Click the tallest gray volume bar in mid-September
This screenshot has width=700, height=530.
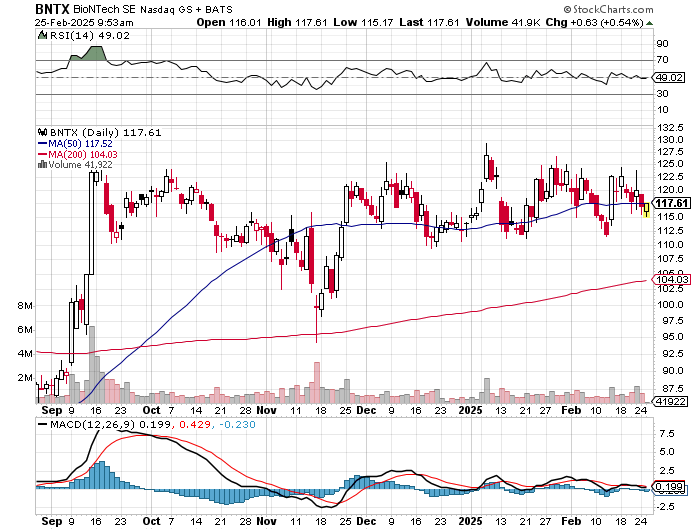click(92, 365)
